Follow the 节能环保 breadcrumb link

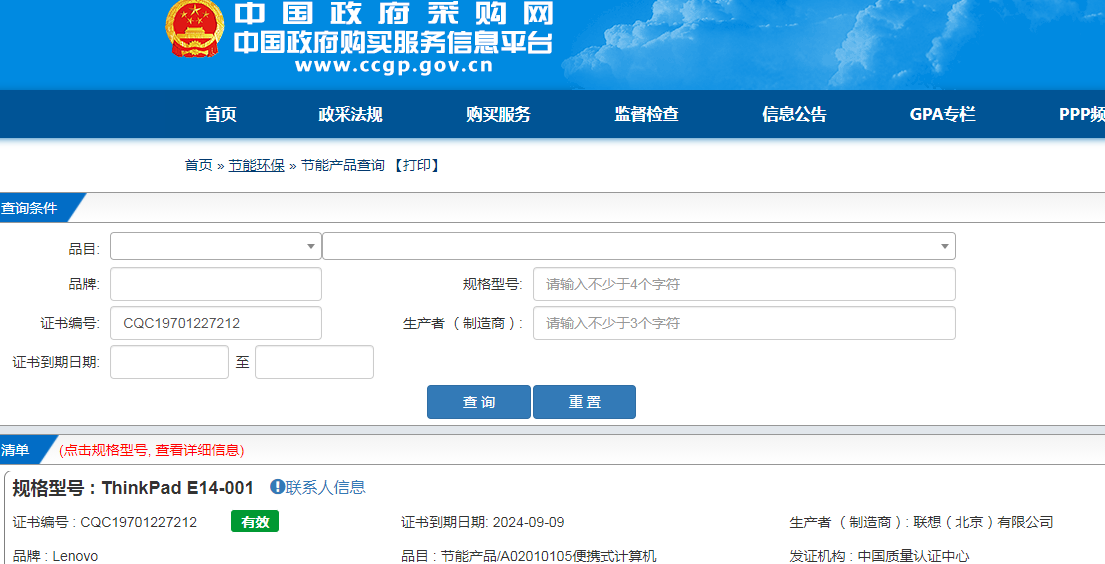click(257, 165)
